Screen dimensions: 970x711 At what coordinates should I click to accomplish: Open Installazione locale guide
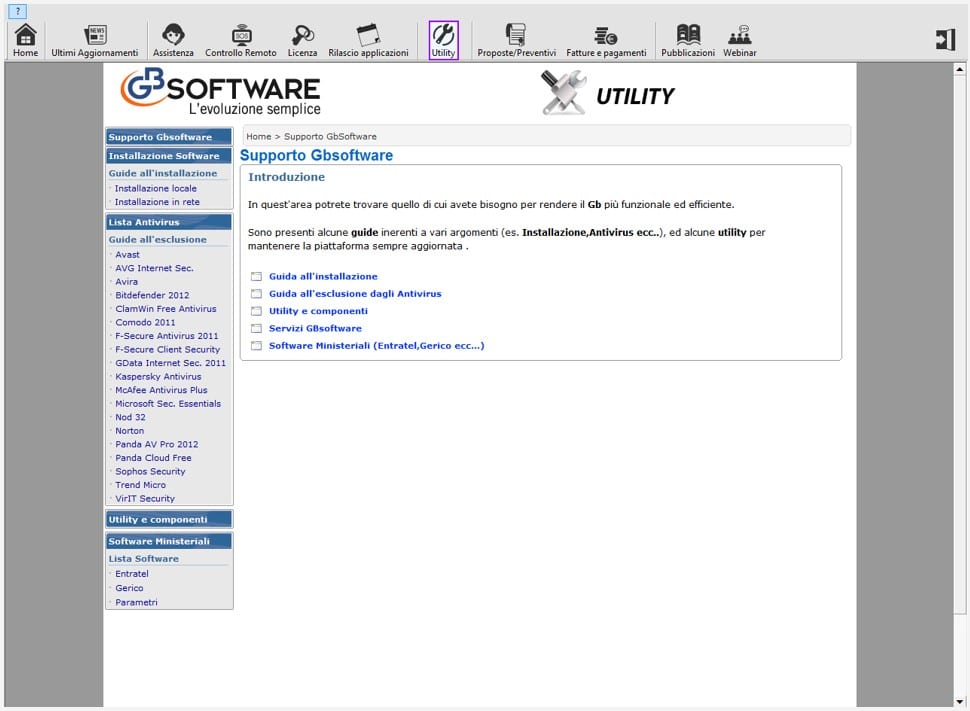click(x=156, y=188)
